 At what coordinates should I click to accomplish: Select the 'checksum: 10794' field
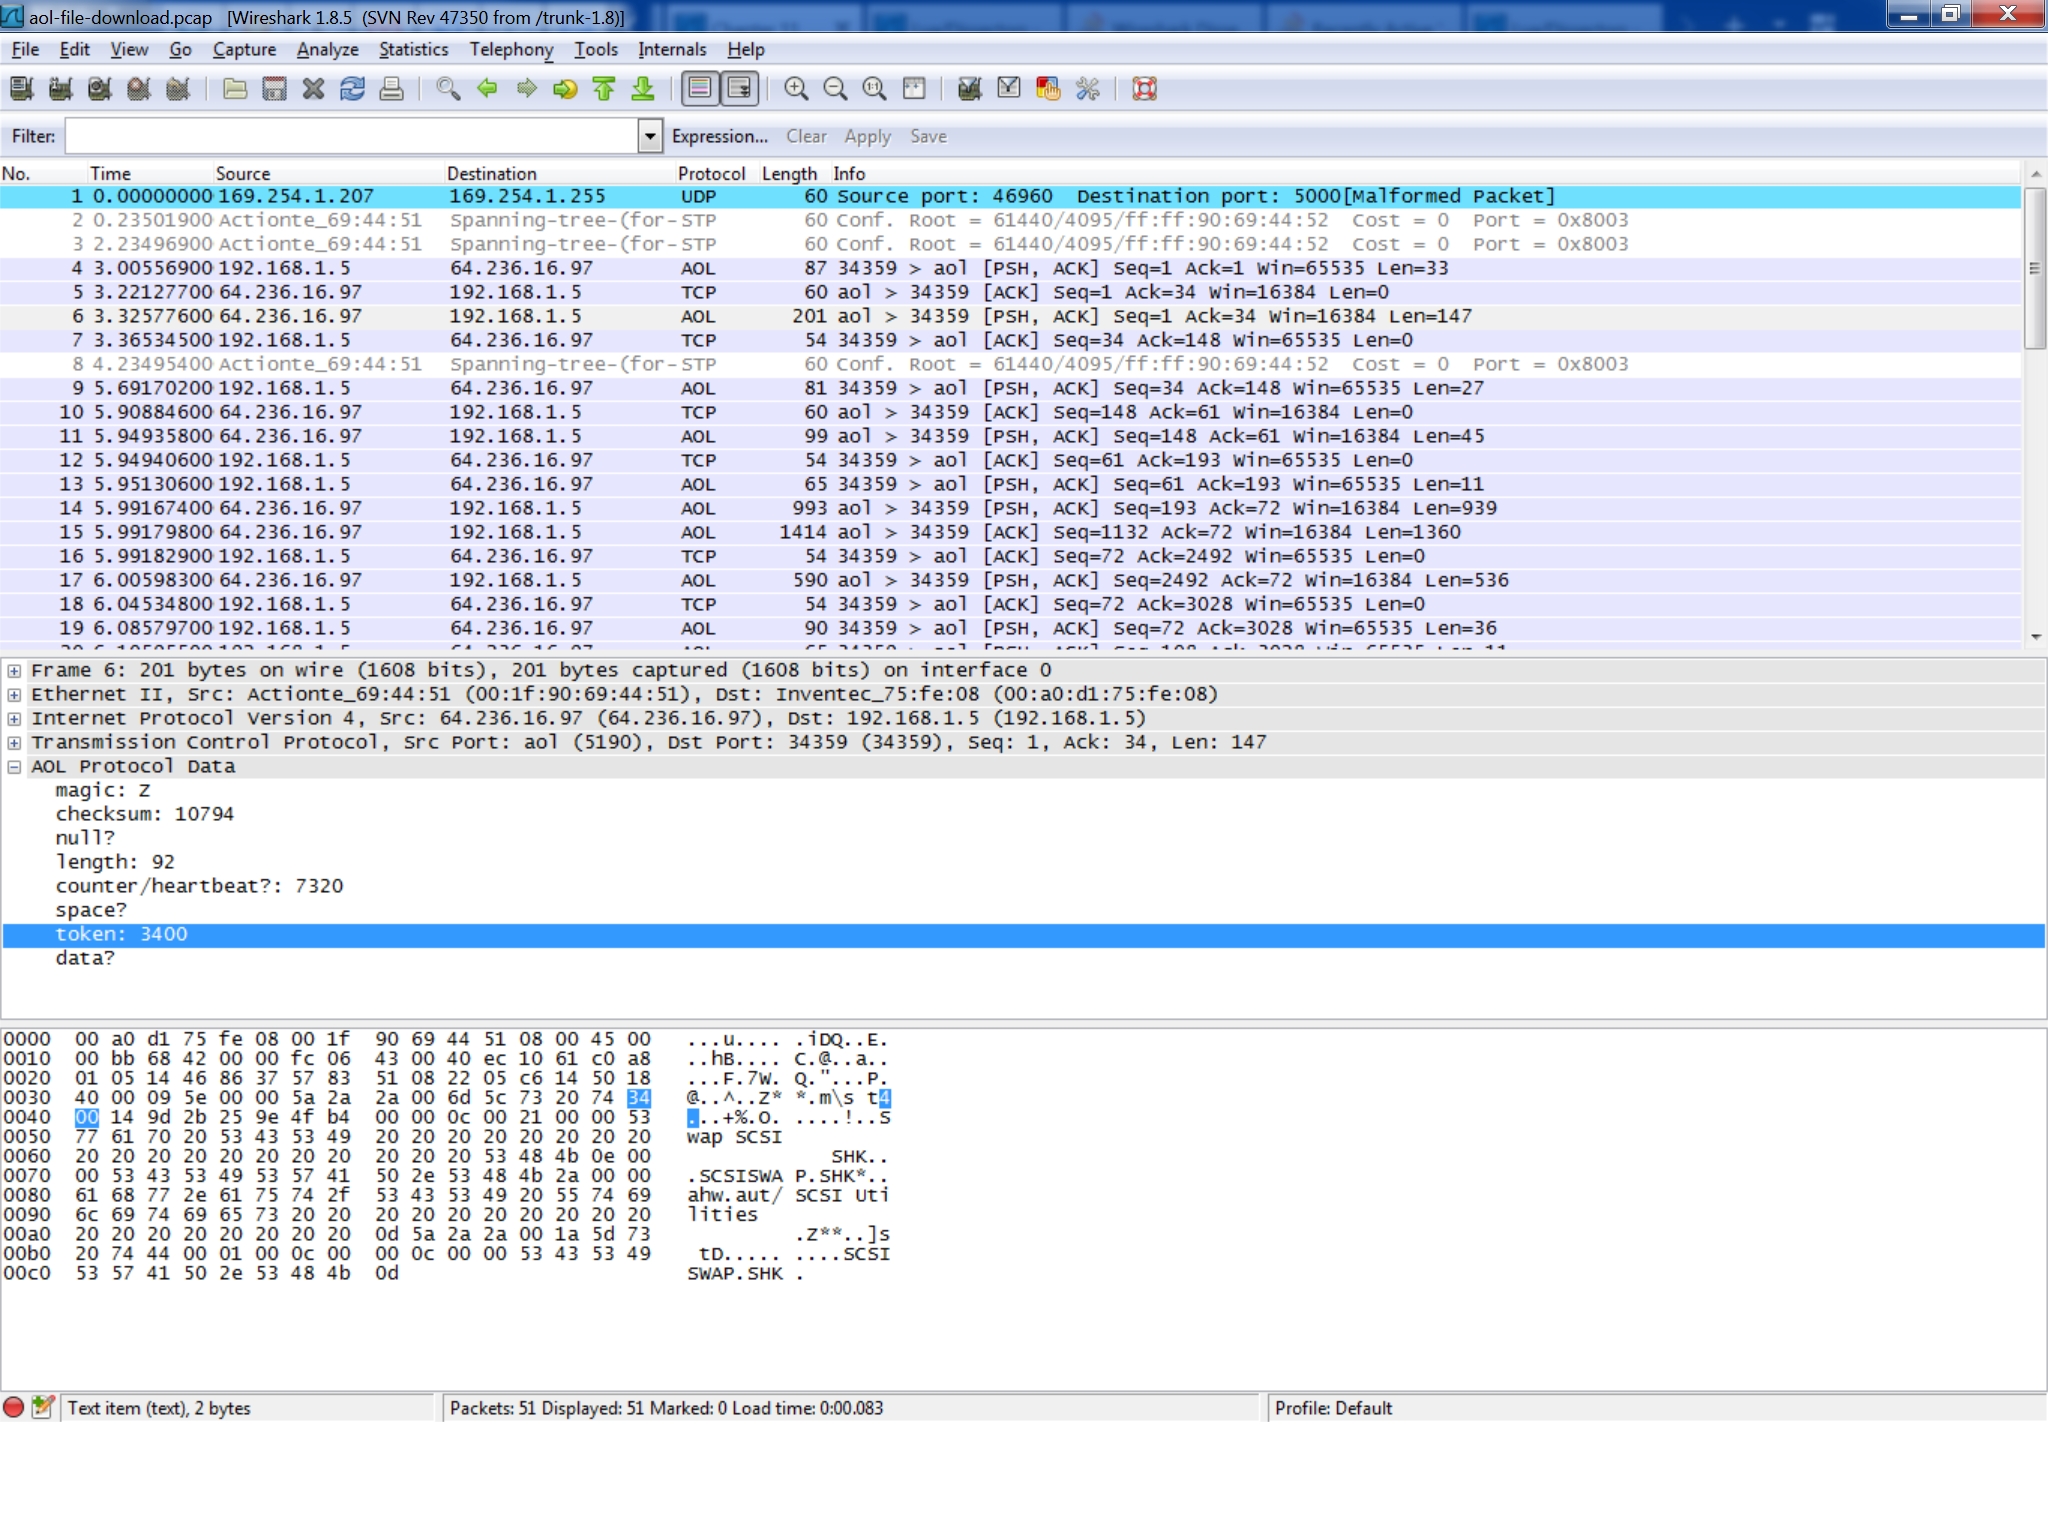tap(144, 814)
